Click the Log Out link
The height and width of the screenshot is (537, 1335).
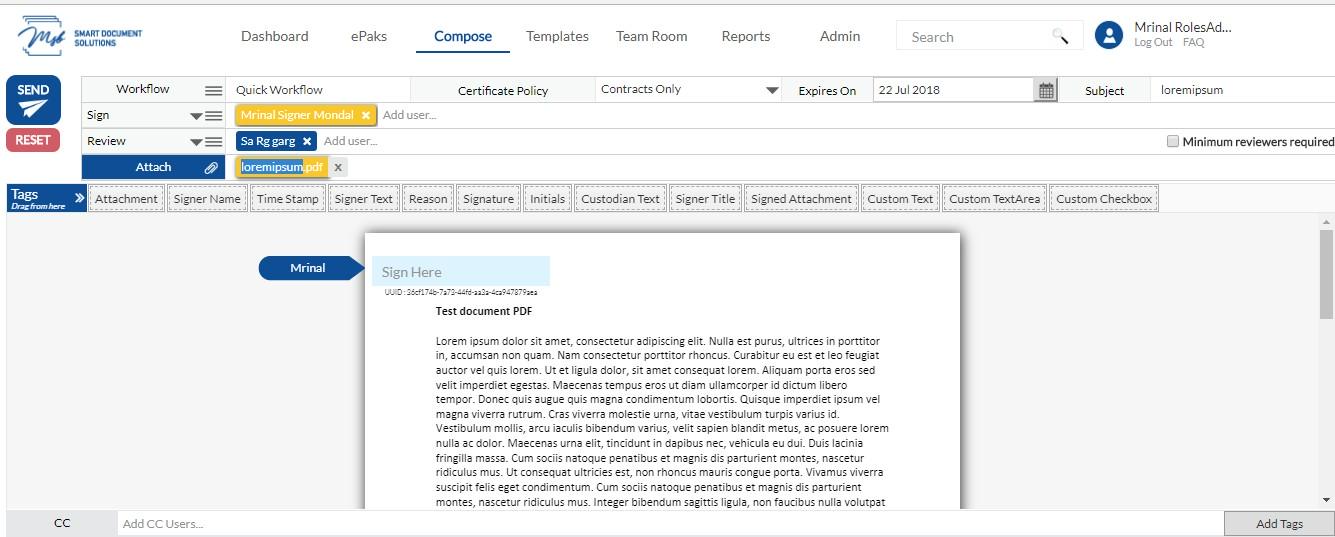click(x=1153, y=43)
